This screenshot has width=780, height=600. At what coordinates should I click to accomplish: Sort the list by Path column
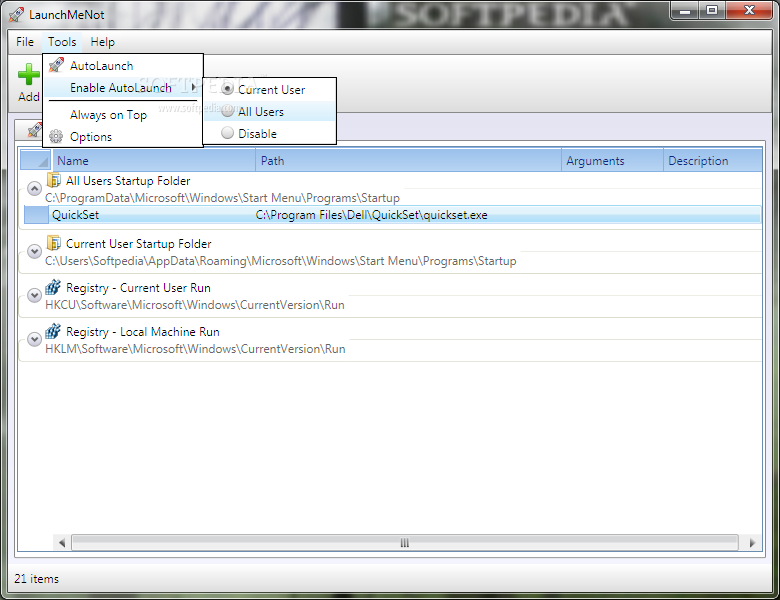pos(408,161)
